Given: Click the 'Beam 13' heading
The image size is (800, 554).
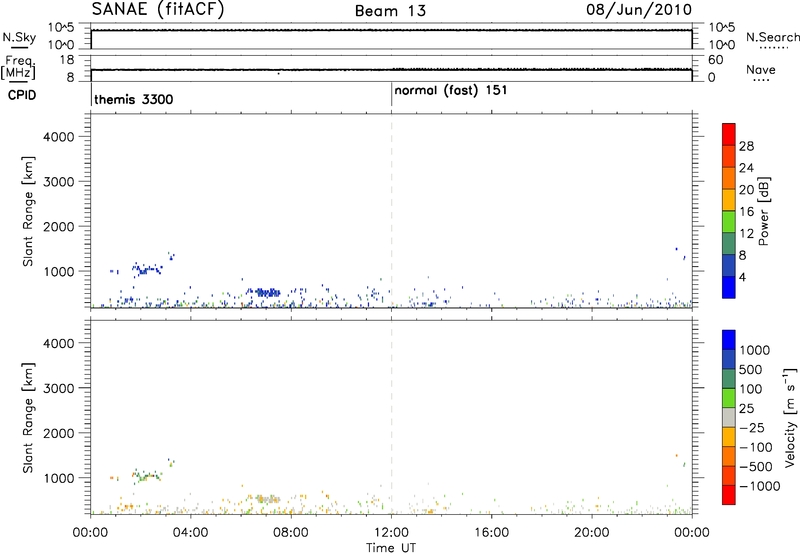Looking at the screenshot, I should pos(390,11).
